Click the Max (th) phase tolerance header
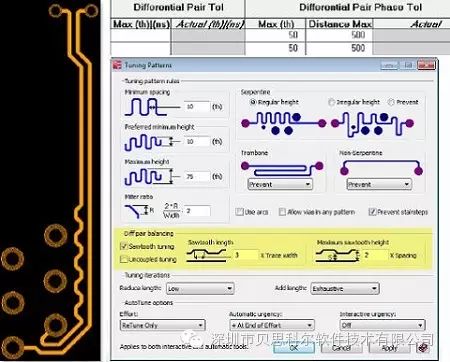Image resolution: width=450 pixels, height=362 pixels. click(276, 24)
